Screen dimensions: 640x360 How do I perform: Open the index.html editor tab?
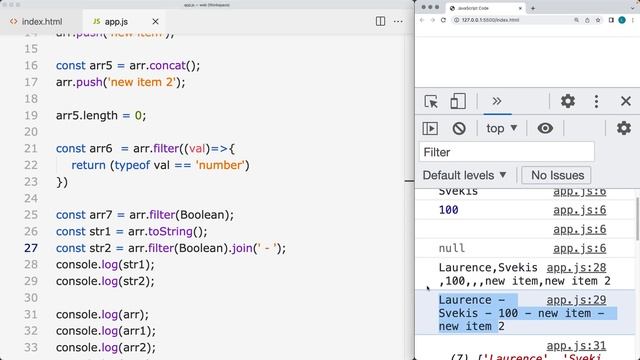37,21
